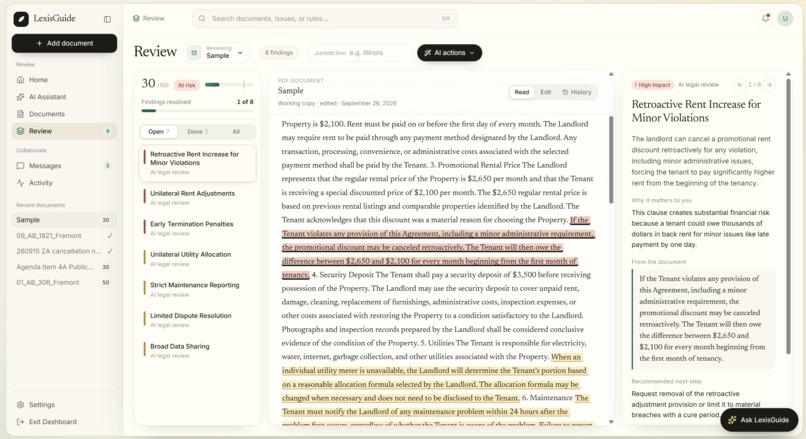806x439 pixels.
Task: Click the Add document button
Action: [64, 43]
